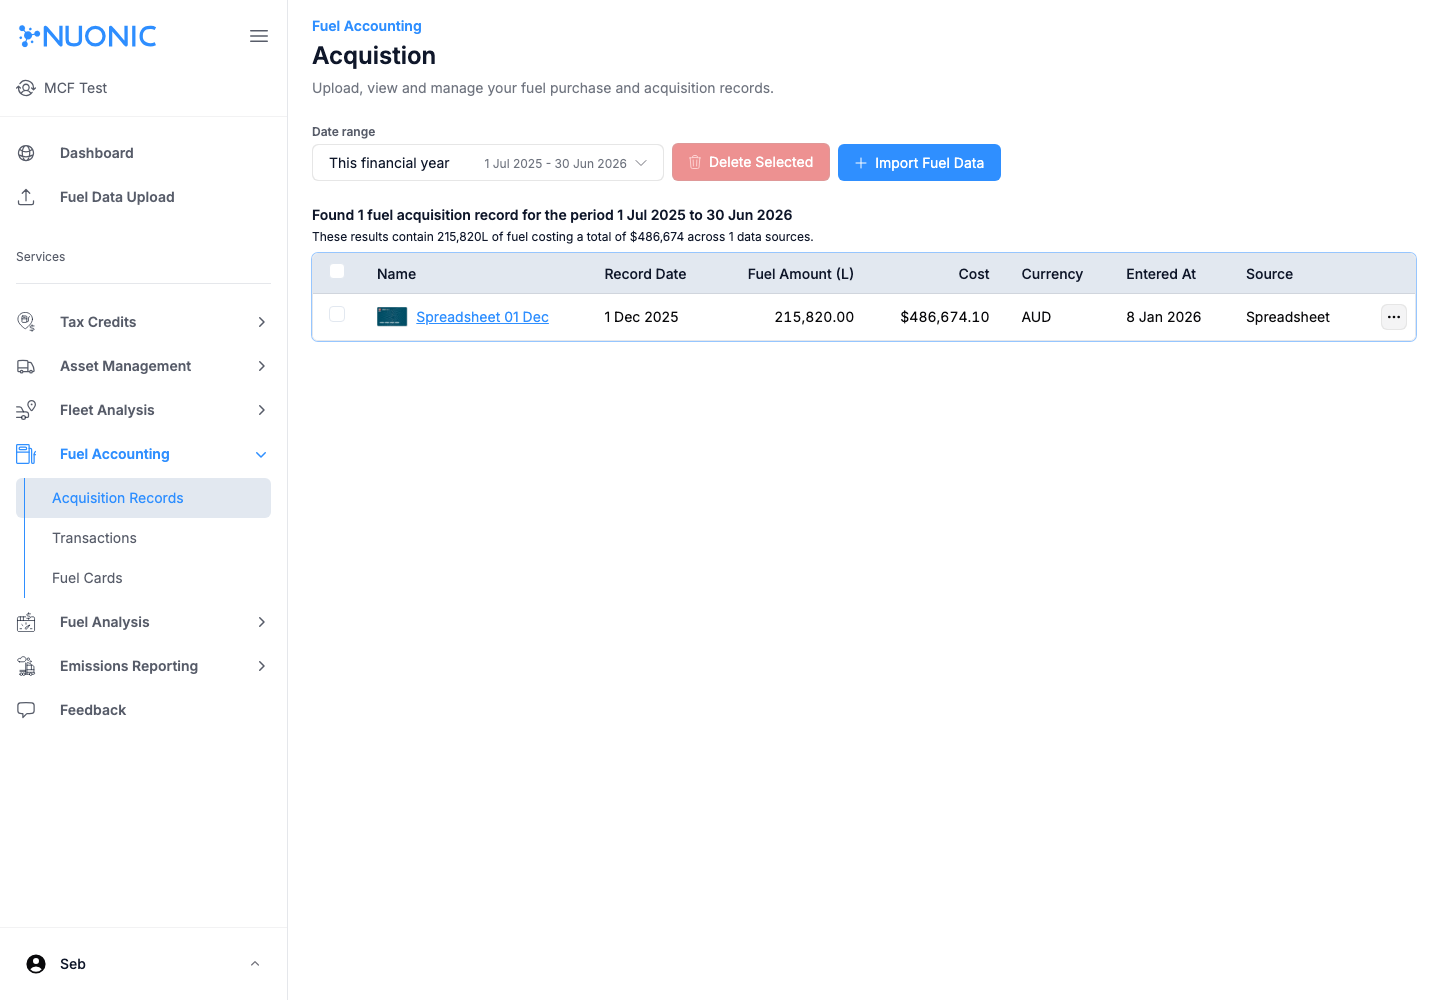This screenshot has height=1000, width=1440.
Task: Click the Fuel Data Upload icon
Action: [x=25, y=196]
